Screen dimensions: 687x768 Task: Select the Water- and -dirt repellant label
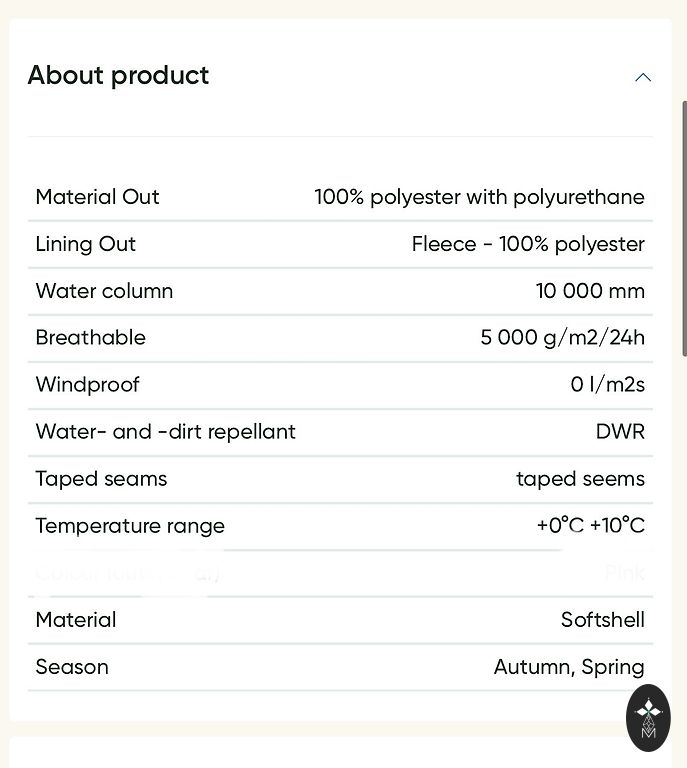coord(165,432)
